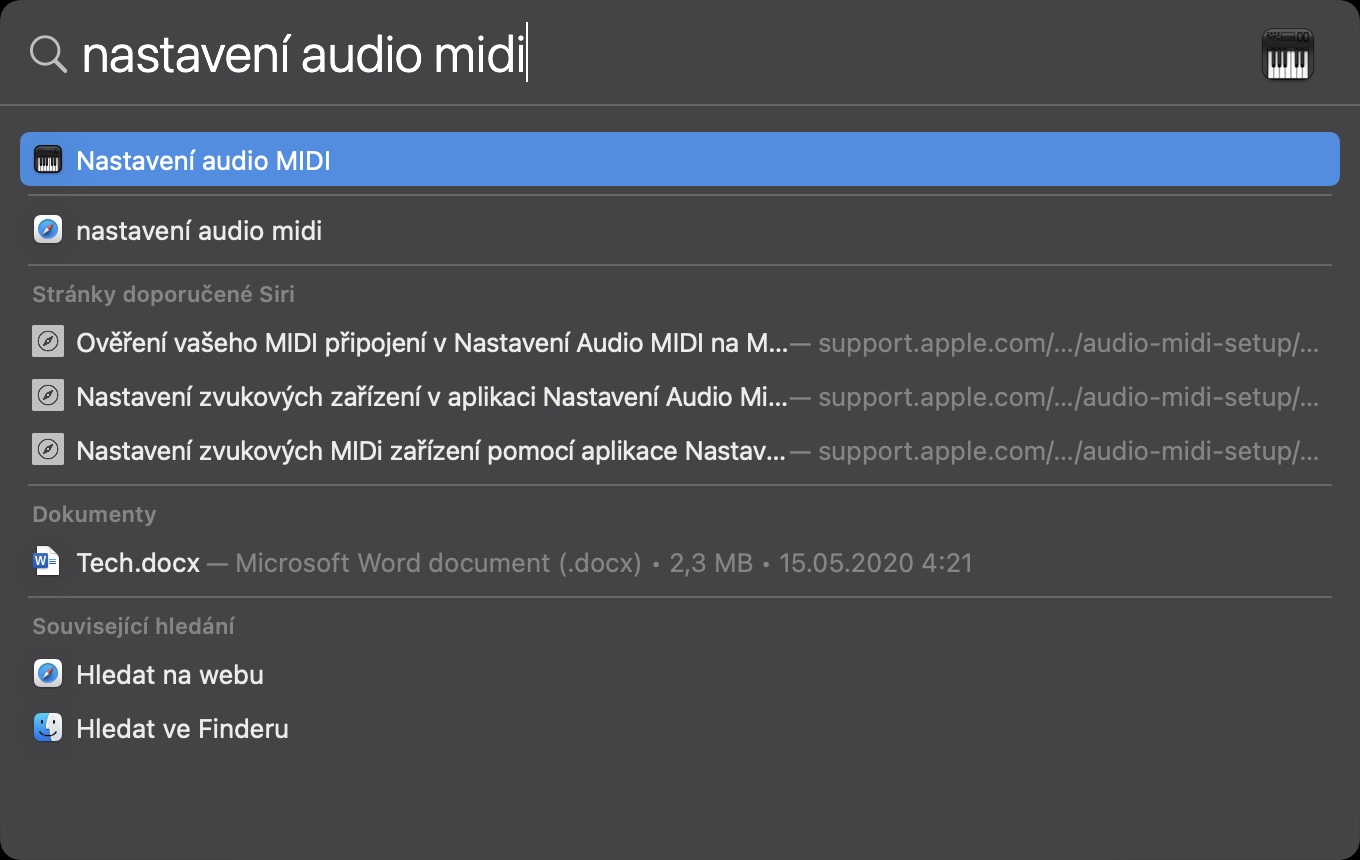
Task: Choose "Hledat ve Finderu" to search in Finder
Action: pyautogui.click(x=182, y=728)
